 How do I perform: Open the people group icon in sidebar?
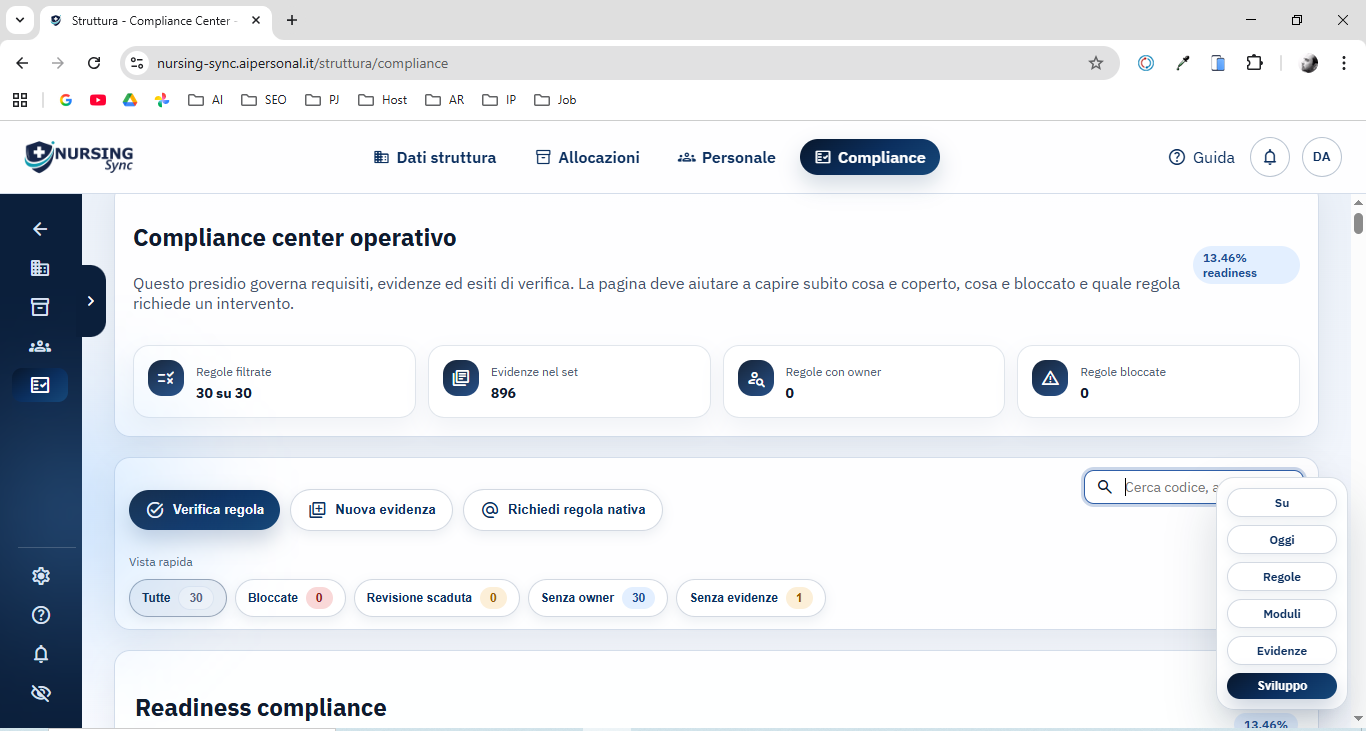(x=40, y=346)
